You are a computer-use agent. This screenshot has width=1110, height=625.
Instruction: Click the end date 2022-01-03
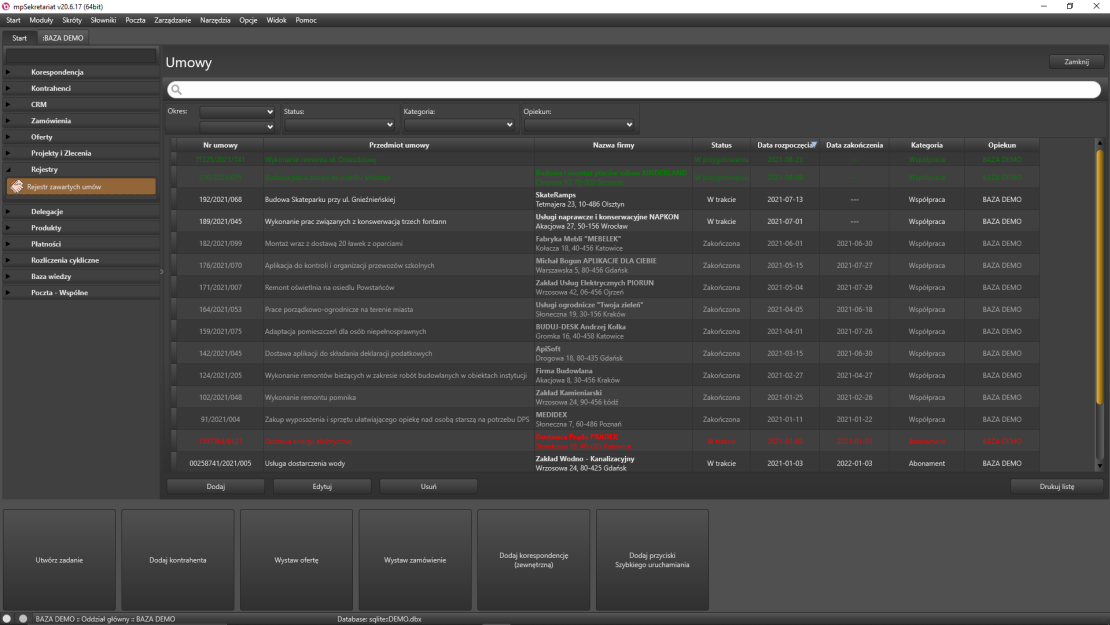click(x=854, y=464)
